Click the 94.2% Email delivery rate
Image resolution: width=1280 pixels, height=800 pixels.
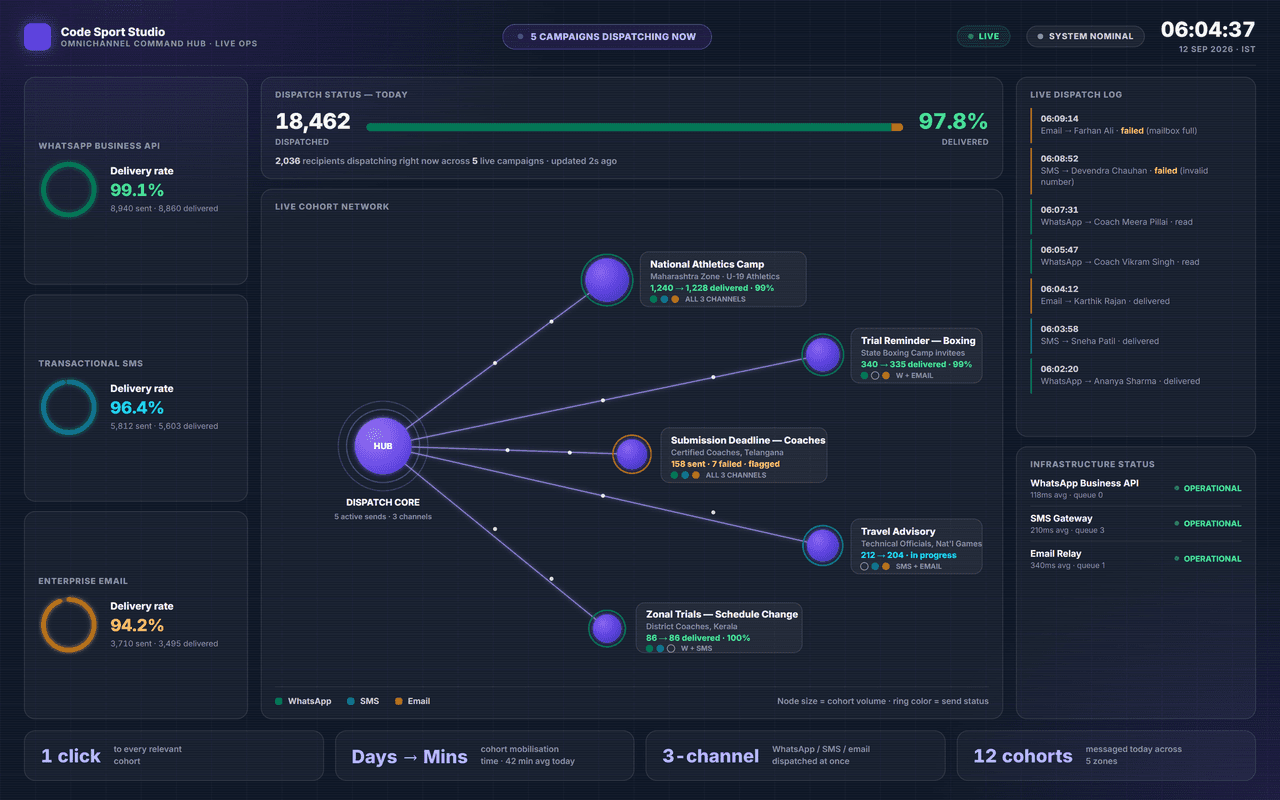tap(137, 625)
